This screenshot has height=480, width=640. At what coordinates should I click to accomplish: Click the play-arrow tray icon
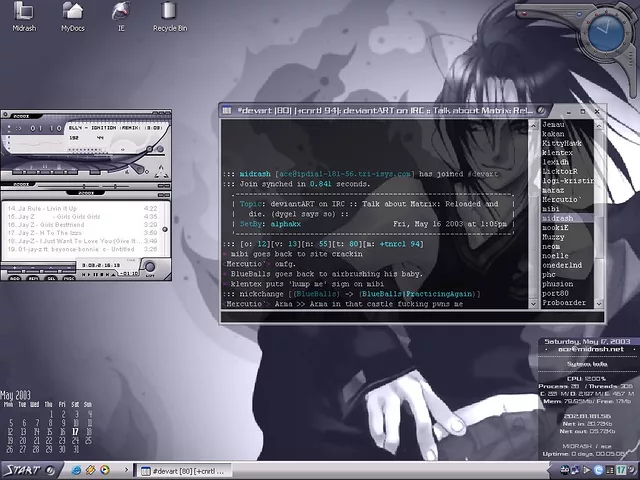click(x=588, y=471)
